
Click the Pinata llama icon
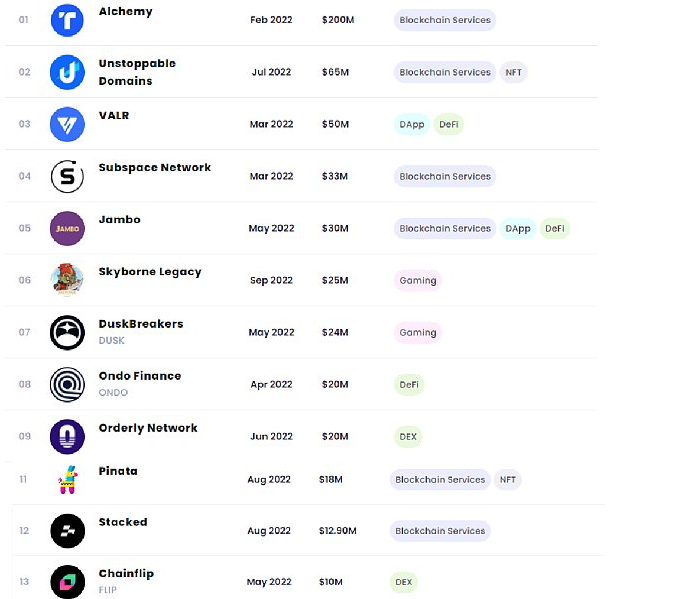coord(68,480)
